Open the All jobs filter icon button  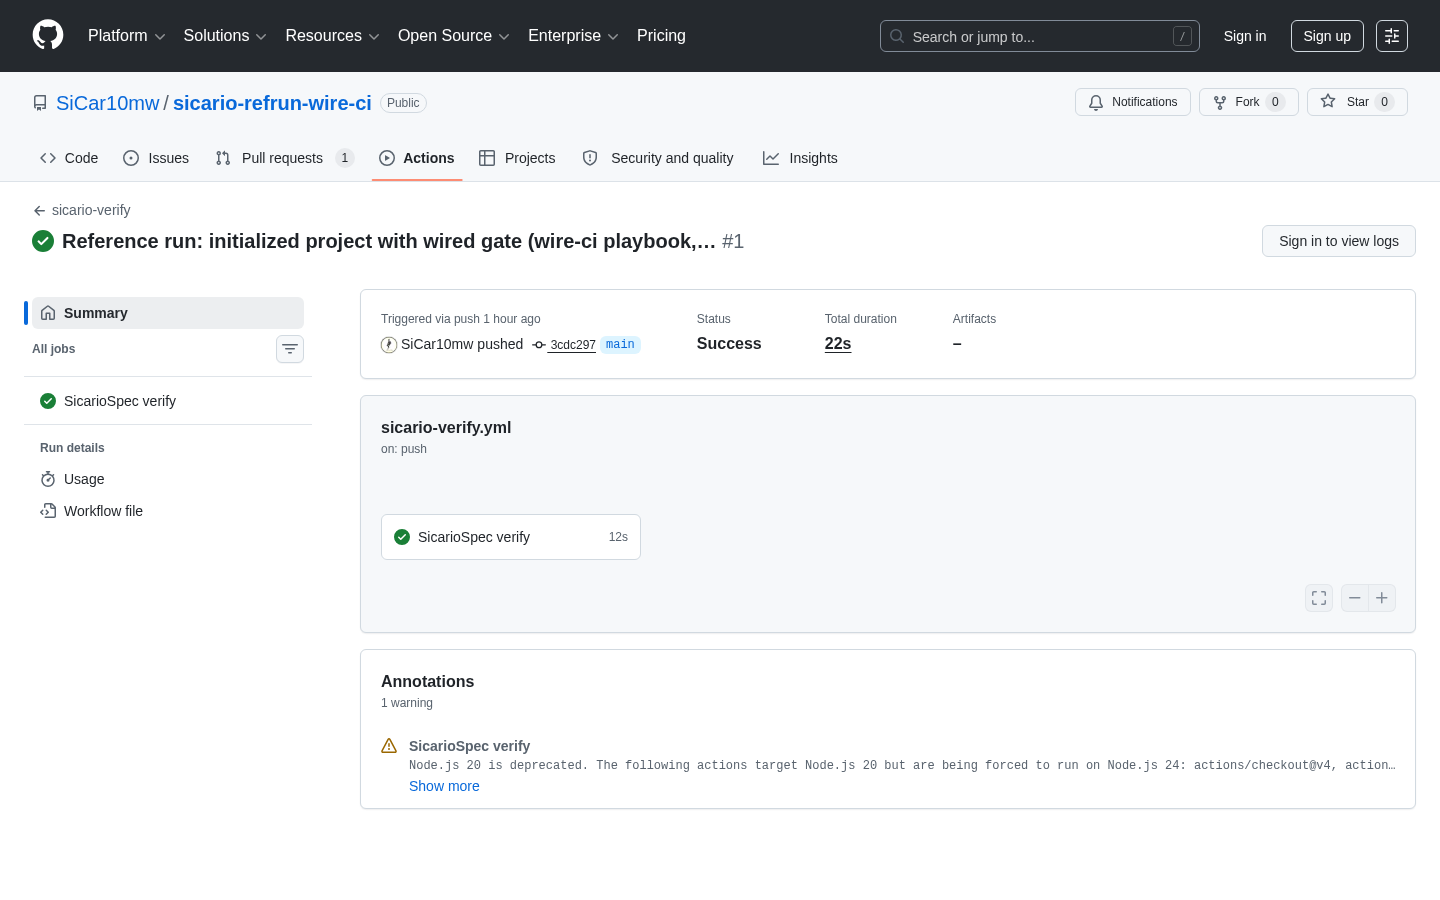click(x=290, y=349)
